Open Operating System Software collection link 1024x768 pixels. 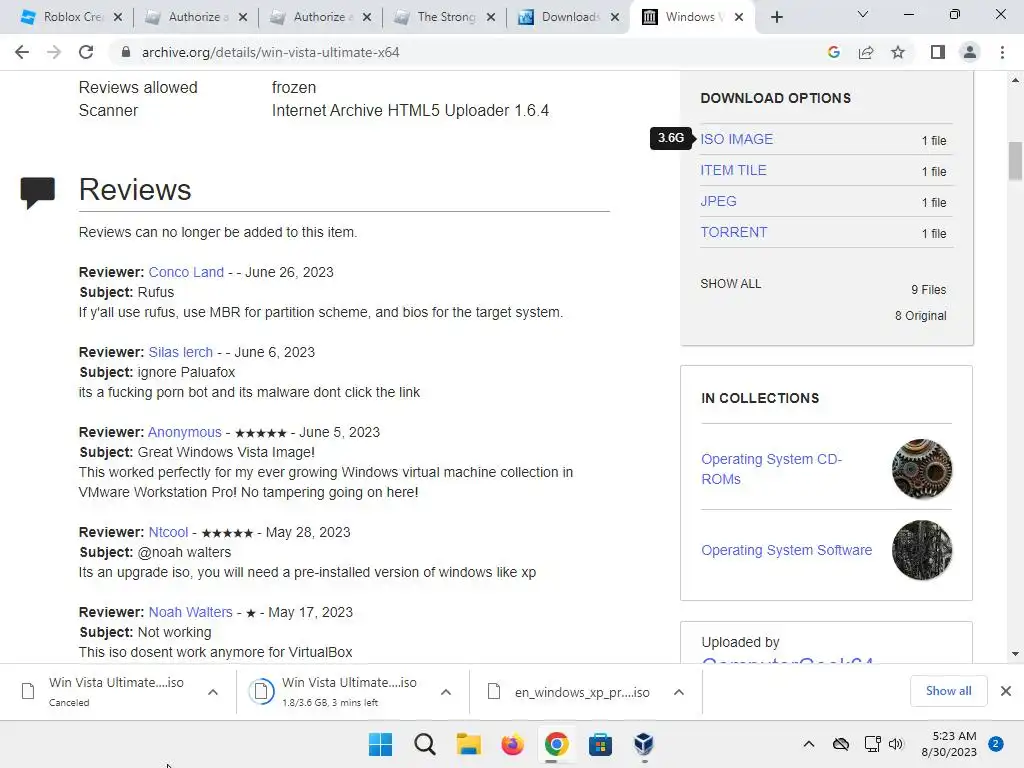pyautogui.click(x=786, y=550)
